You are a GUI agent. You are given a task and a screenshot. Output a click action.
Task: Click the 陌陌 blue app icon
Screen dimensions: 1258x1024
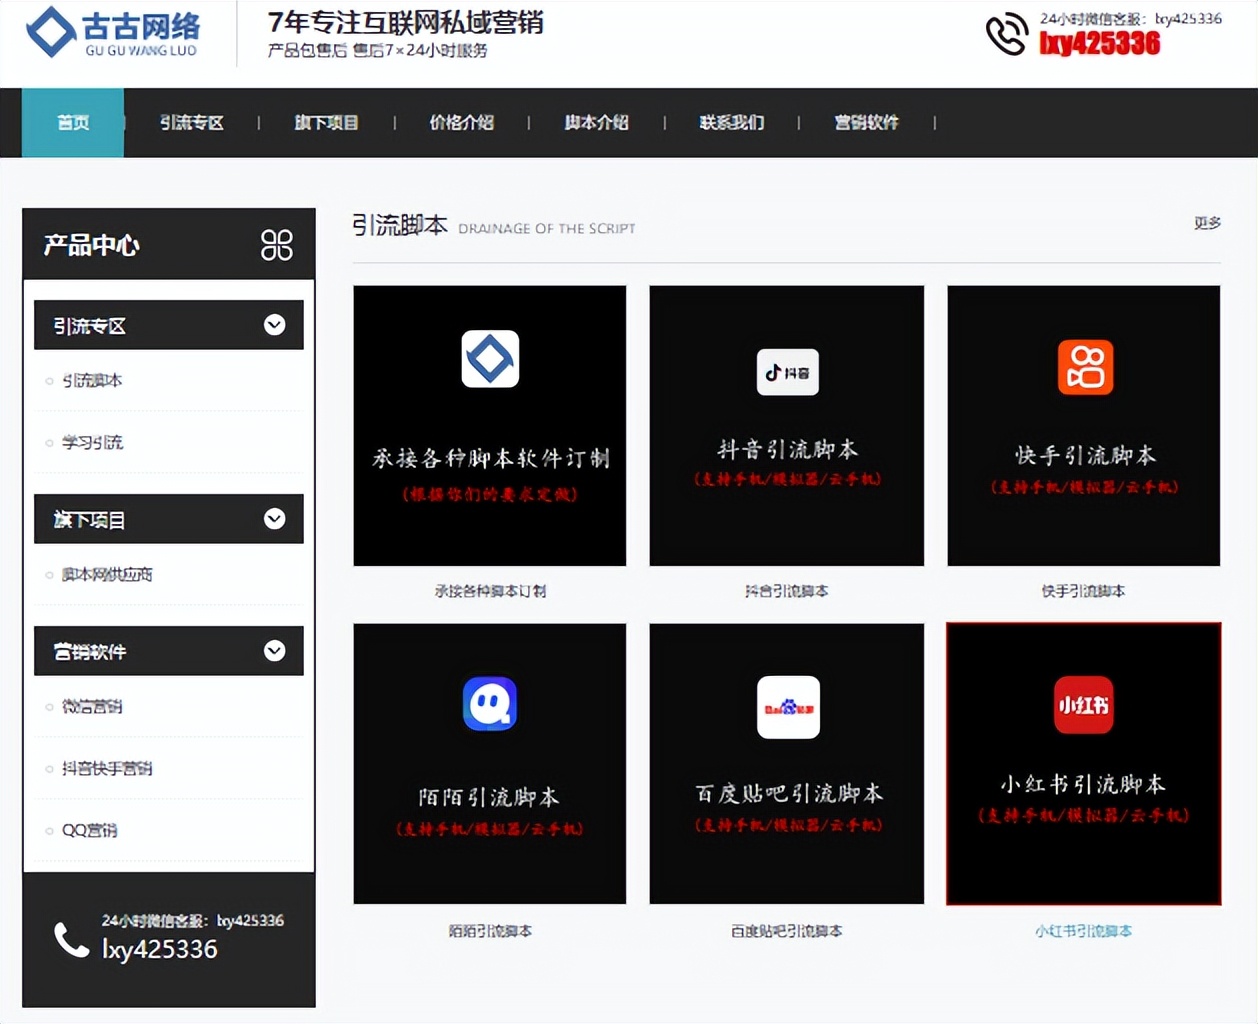point(490,703)
